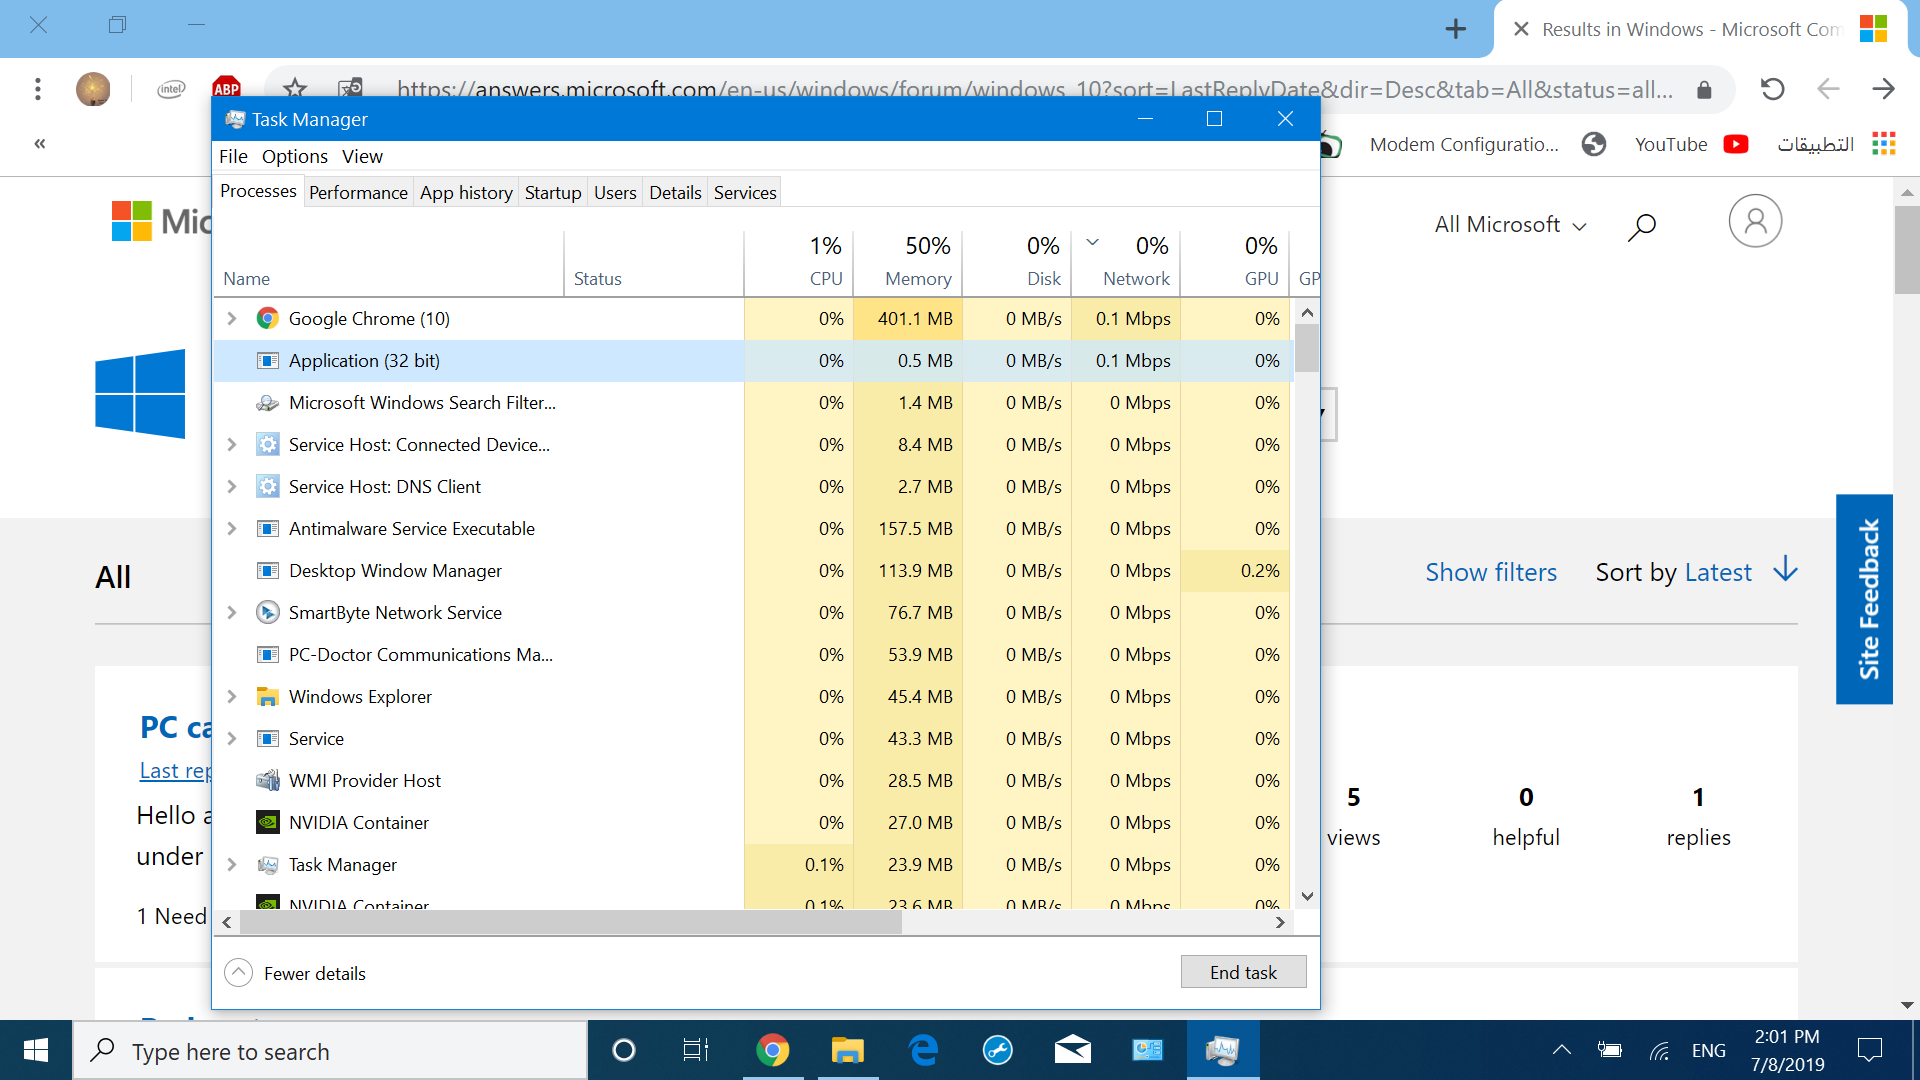This screenshot has width=1920, height=1080.
Task: Click the browser reload icon
Action: pyautogui.click(x=1772, y=89)
